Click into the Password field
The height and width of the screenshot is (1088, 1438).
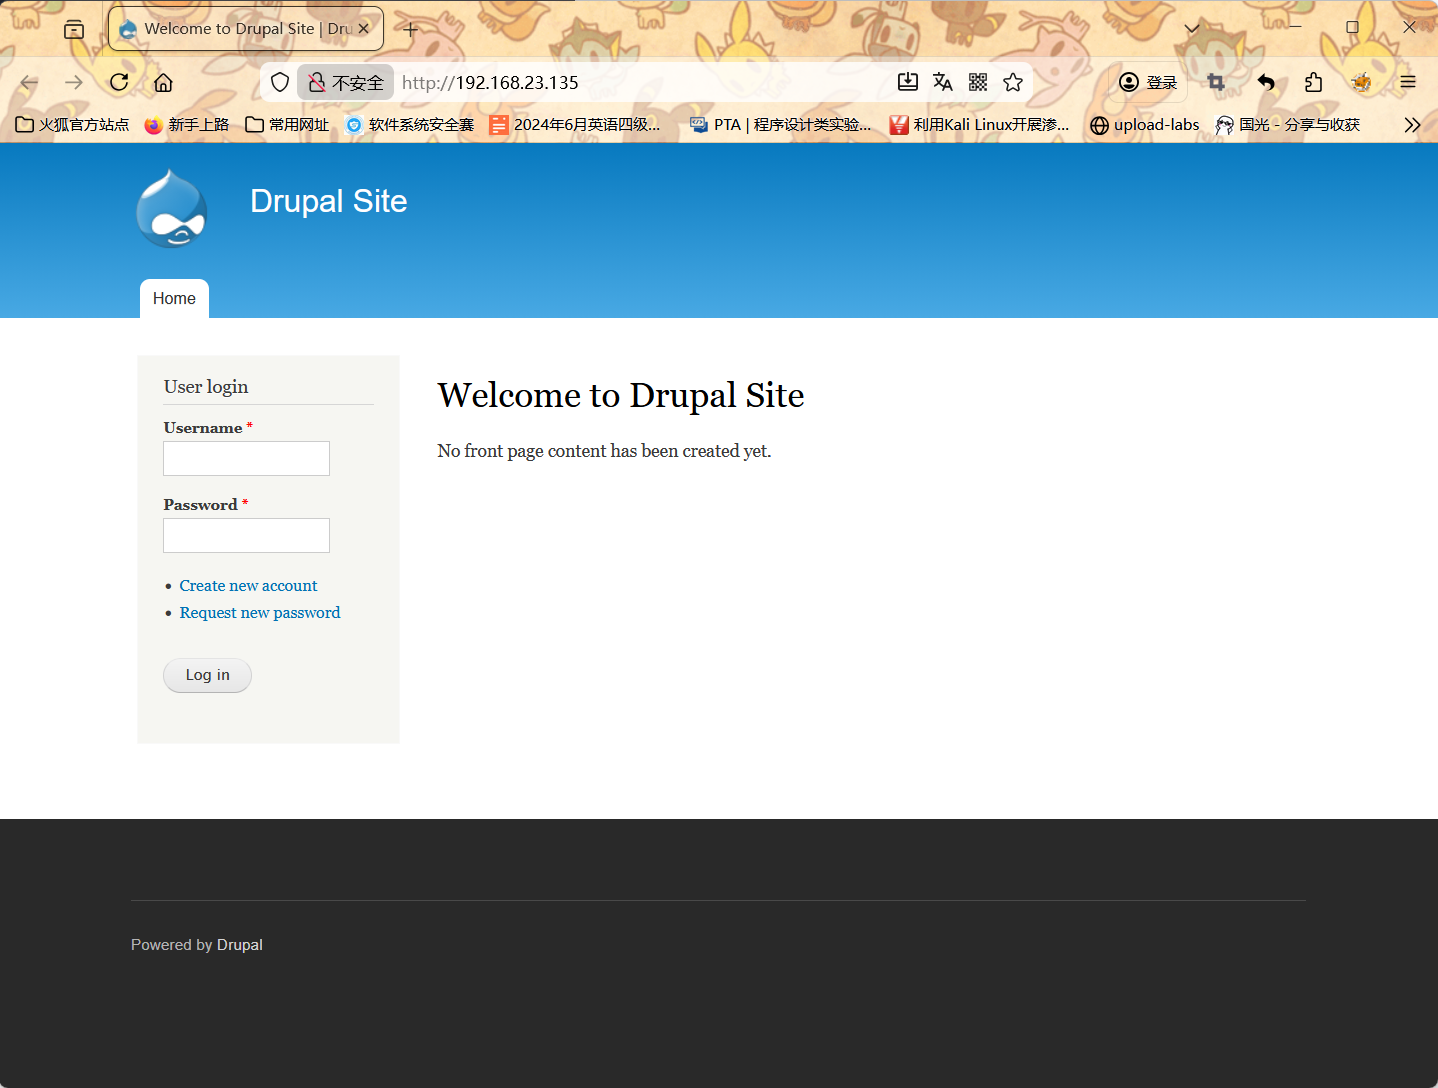(x=246, y=535)
